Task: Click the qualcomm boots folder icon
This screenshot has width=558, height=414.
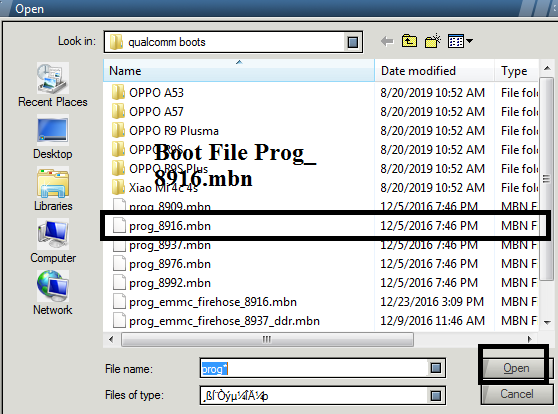Action: [116, 42]
